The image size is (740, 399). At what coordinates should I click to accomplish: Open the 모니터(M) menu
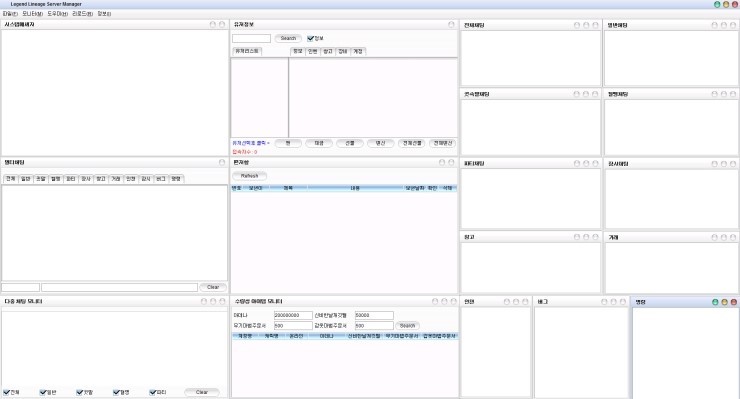click(32, 14)
